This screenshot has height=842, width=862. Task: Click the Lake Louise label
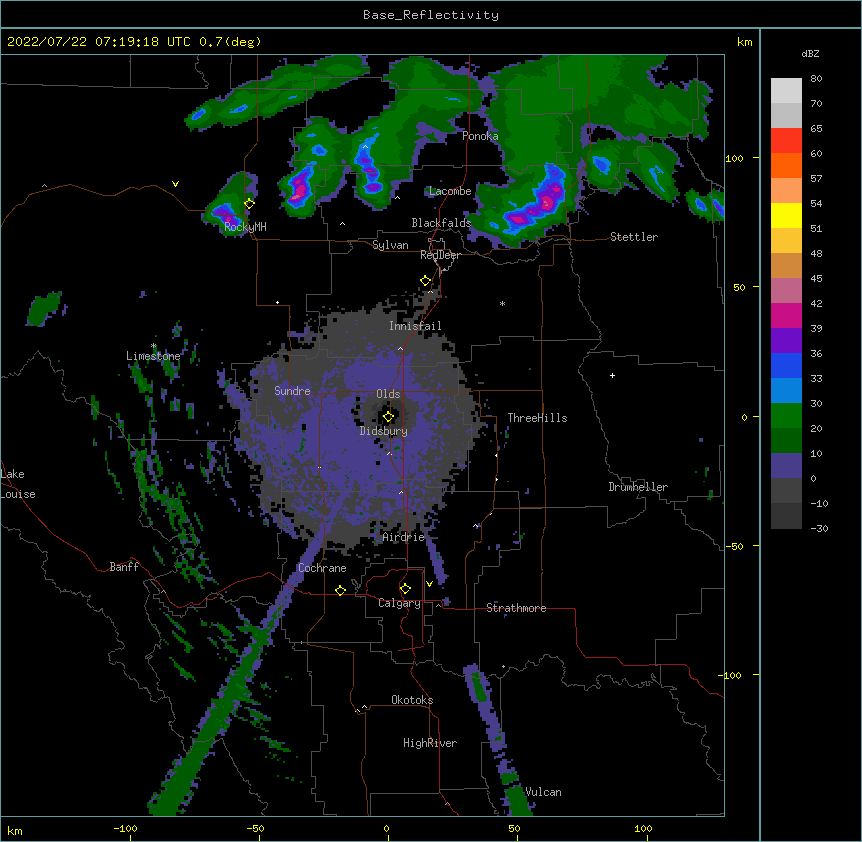coord(18,484)
